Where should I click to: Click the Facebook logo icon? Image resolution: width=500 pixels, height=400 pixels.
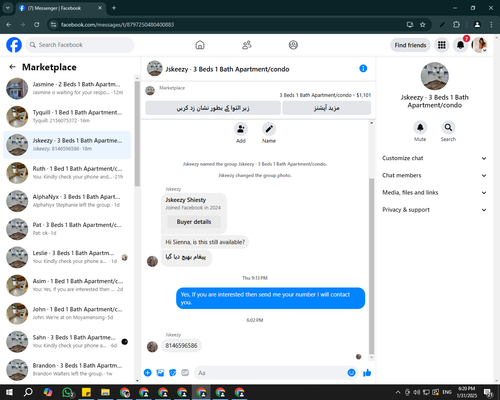(x=14, y=45)
